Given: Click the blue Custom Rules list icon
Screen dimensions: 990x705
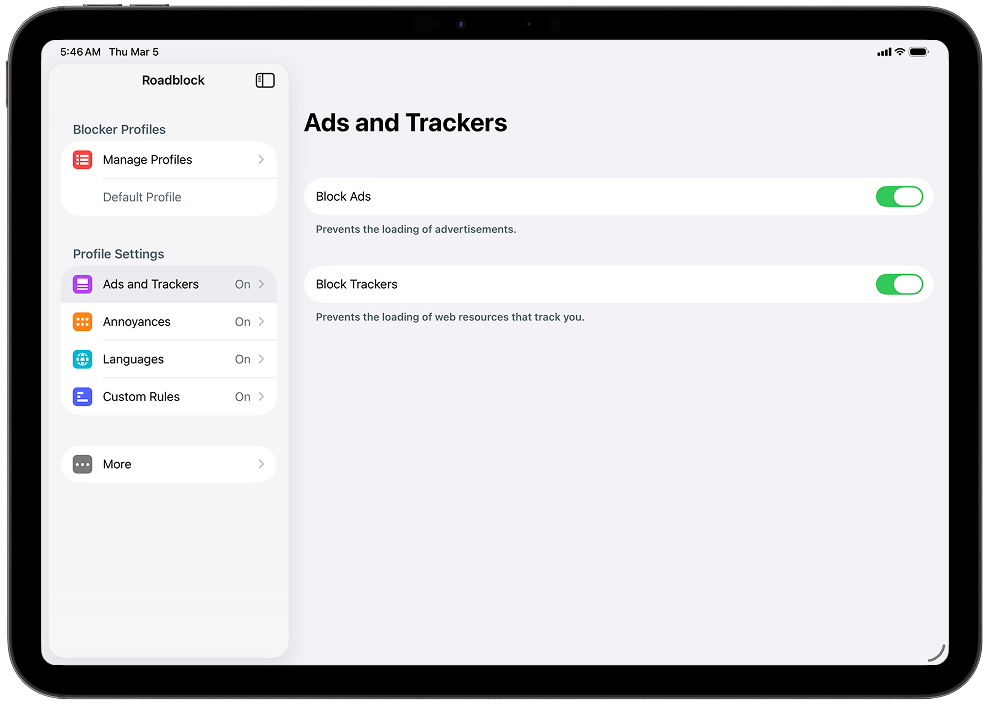Looking at the screenshot, I should (81, 396).
